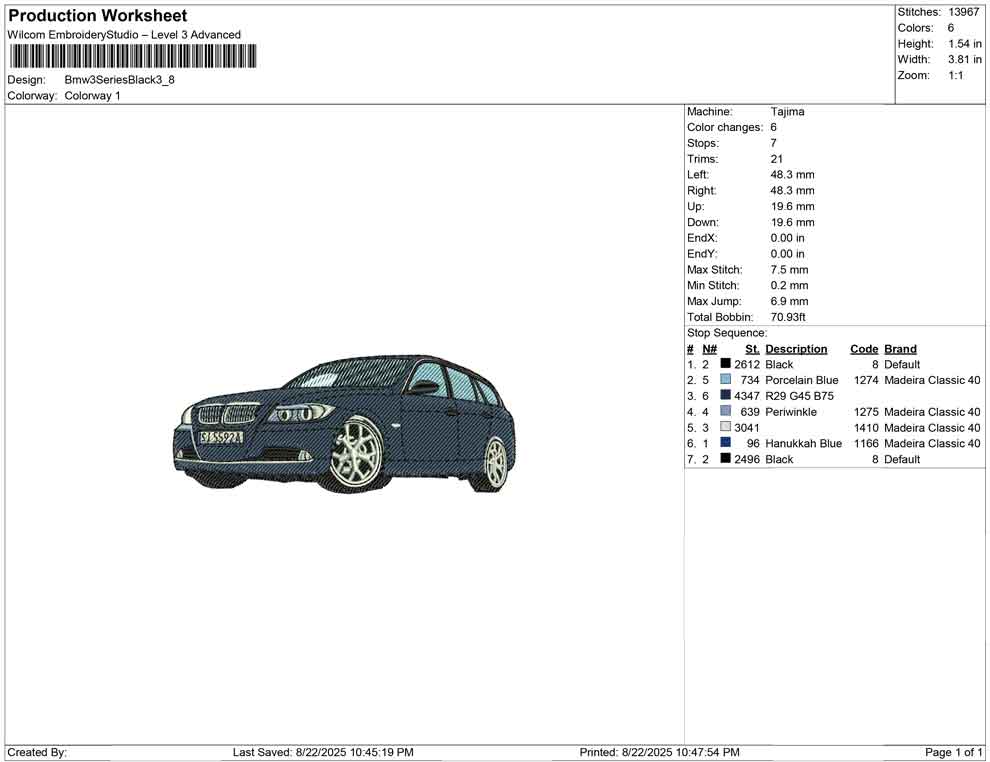990x762 pixels.
Task: Click the Brand column header
Action: (x=900, y=349)
